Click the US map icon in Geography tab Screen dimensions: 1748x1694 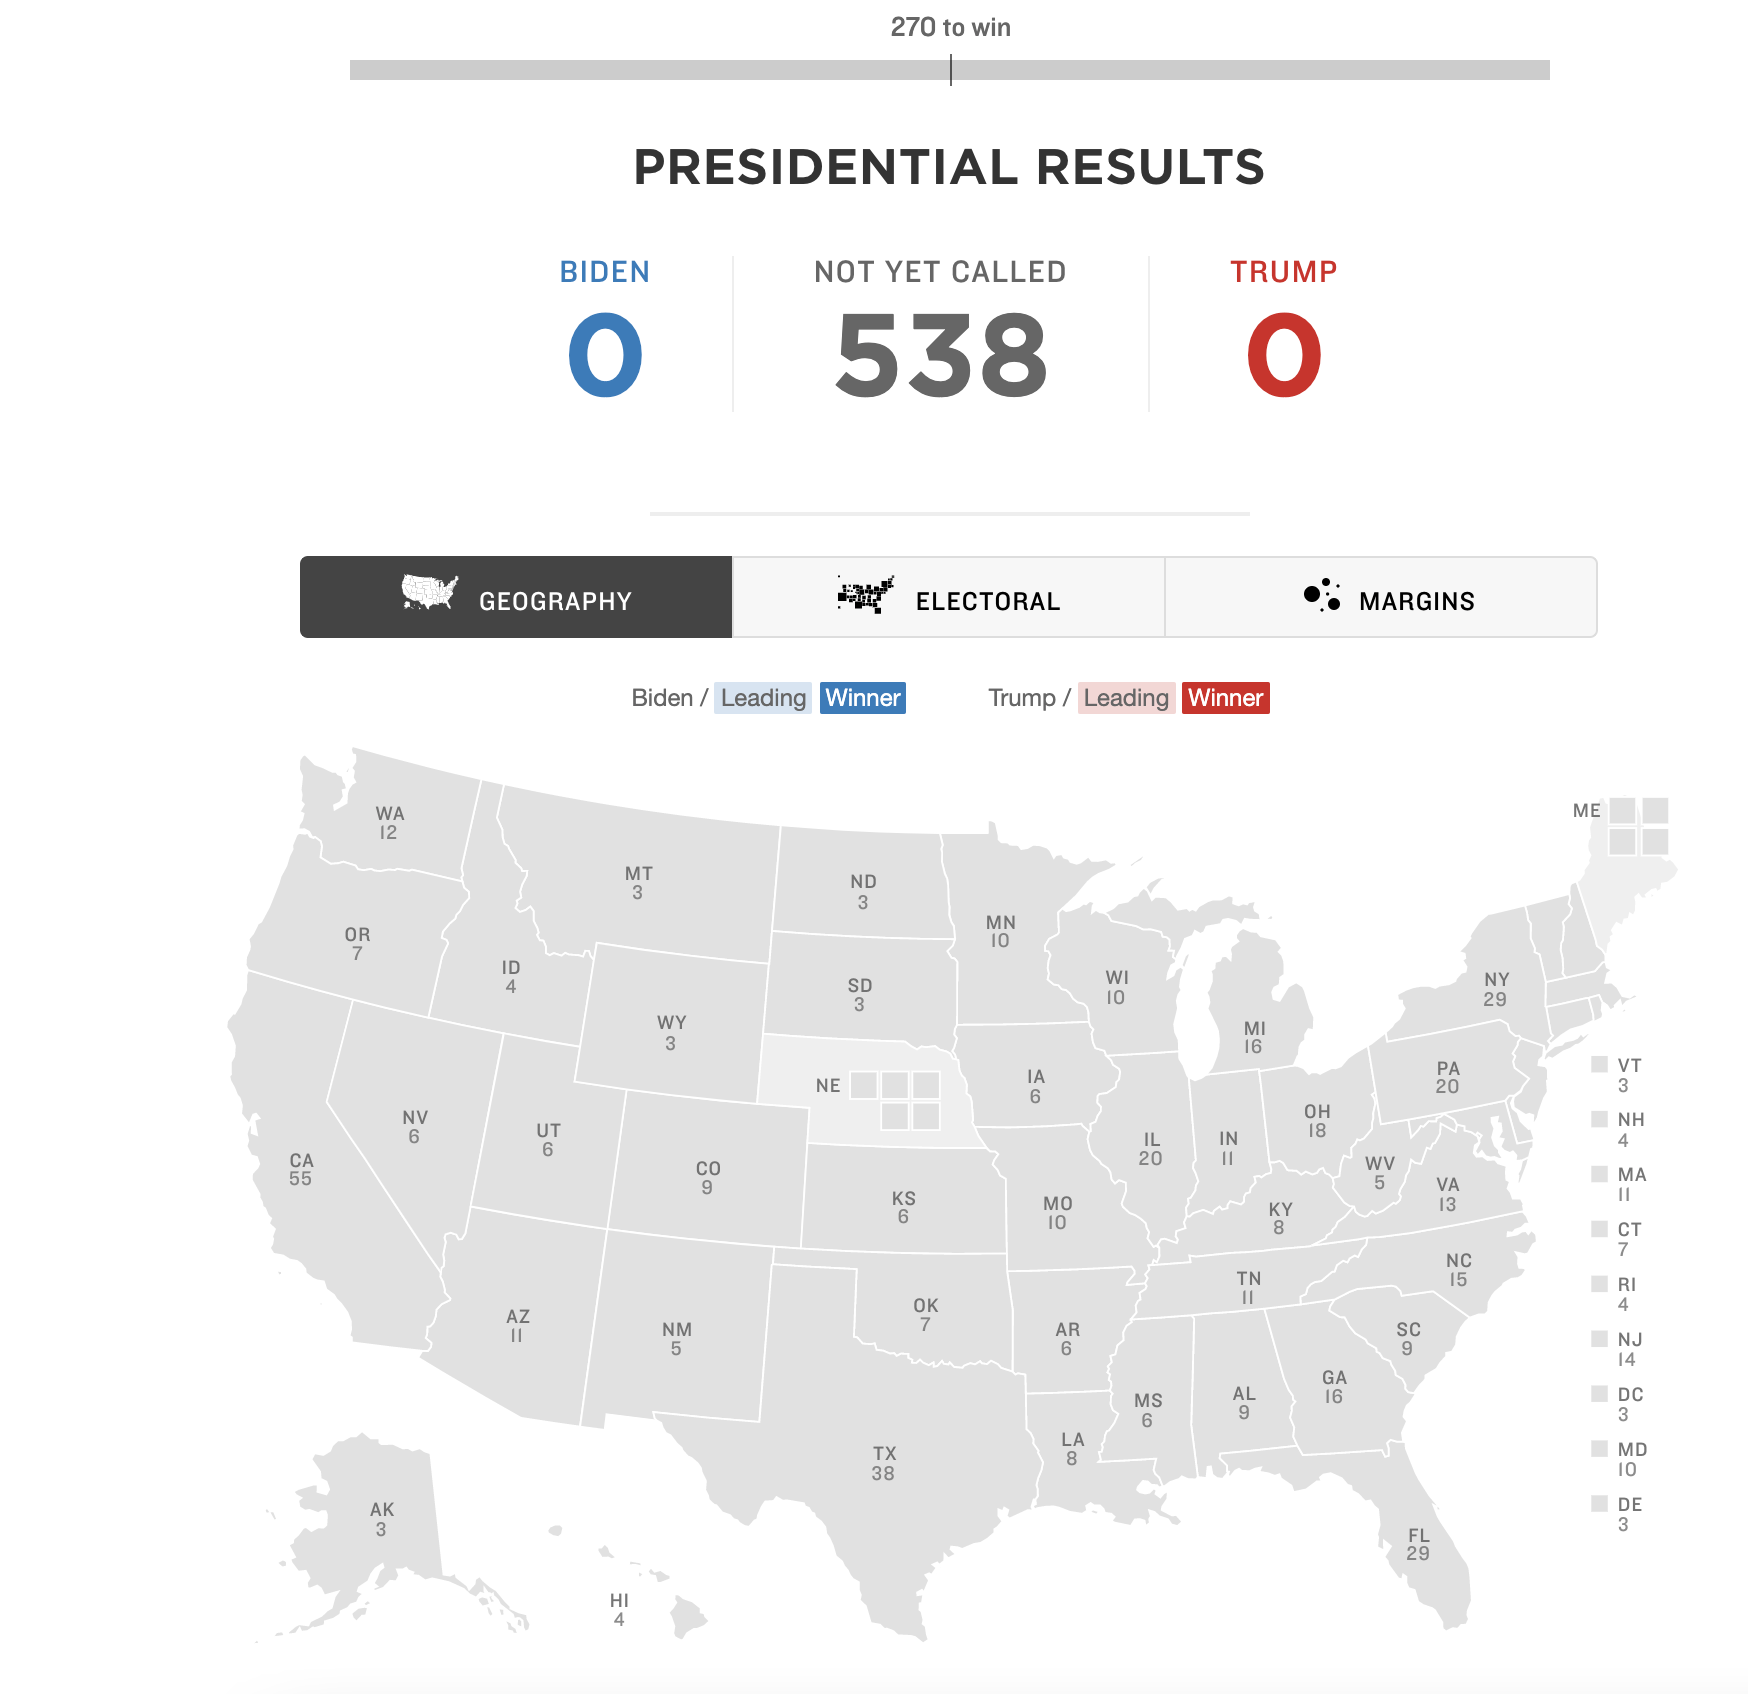[x=430, y=592]
